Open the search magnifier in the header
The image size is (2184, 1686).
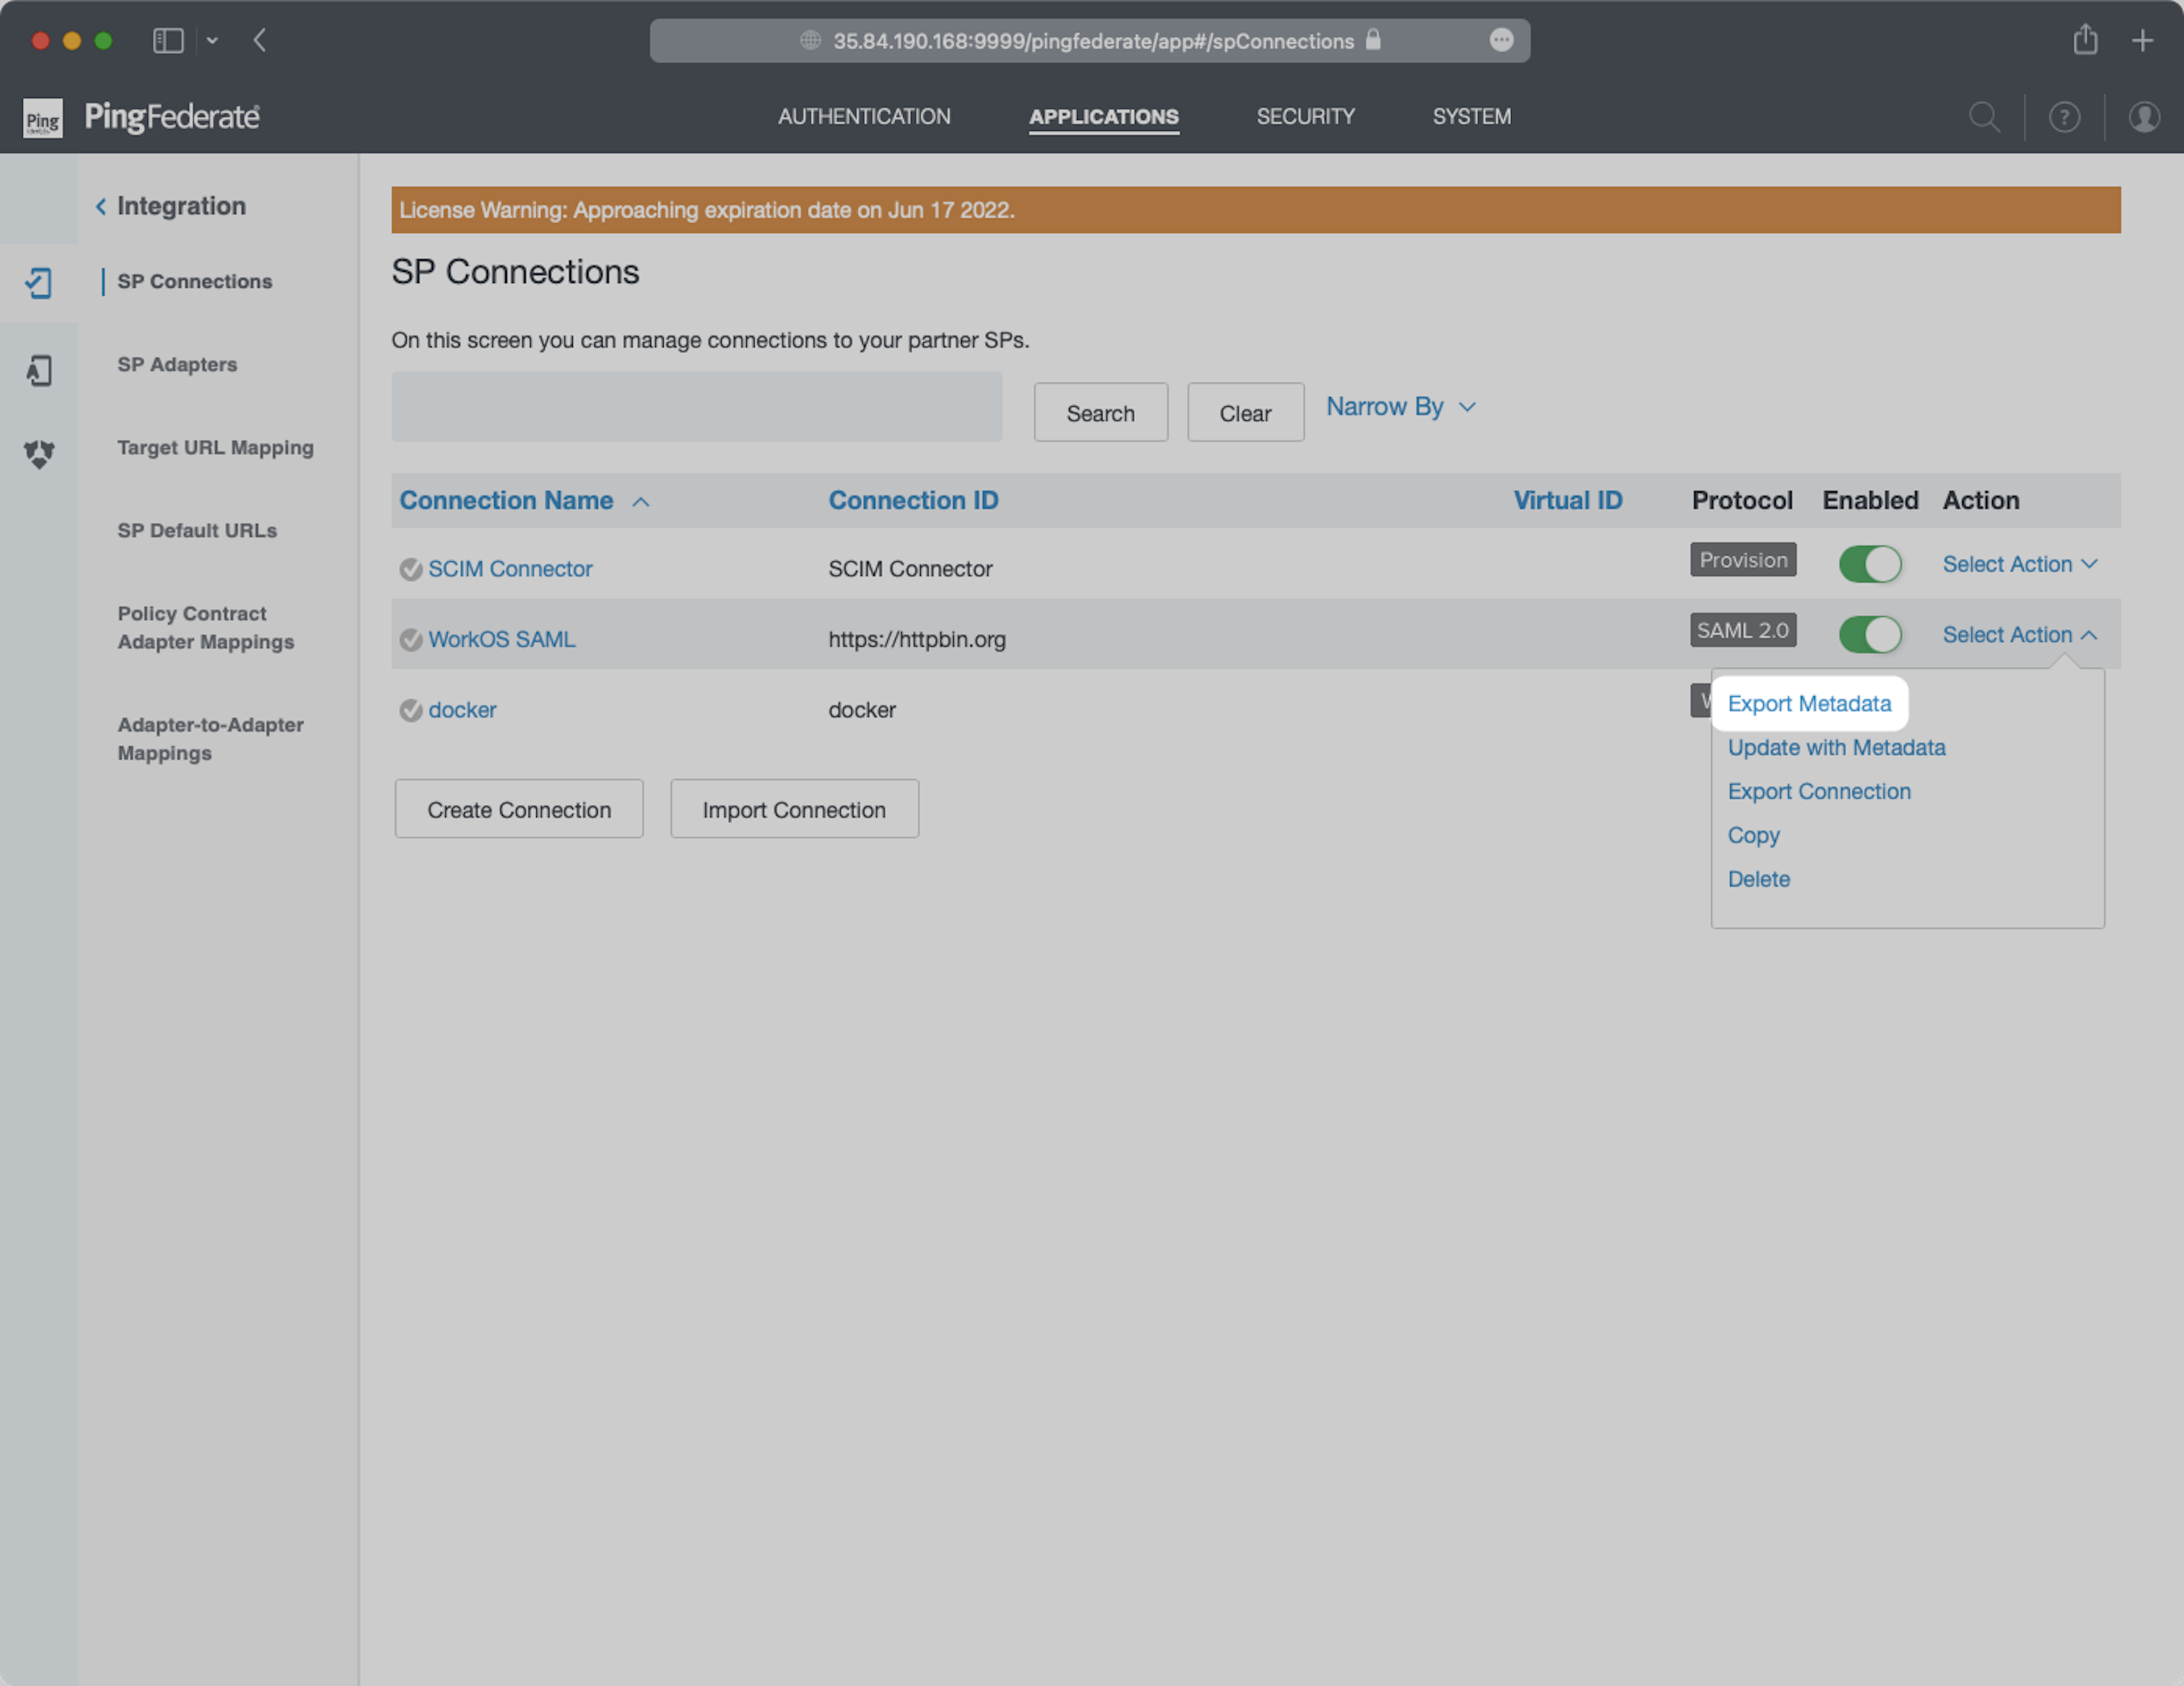[1984, 117]
